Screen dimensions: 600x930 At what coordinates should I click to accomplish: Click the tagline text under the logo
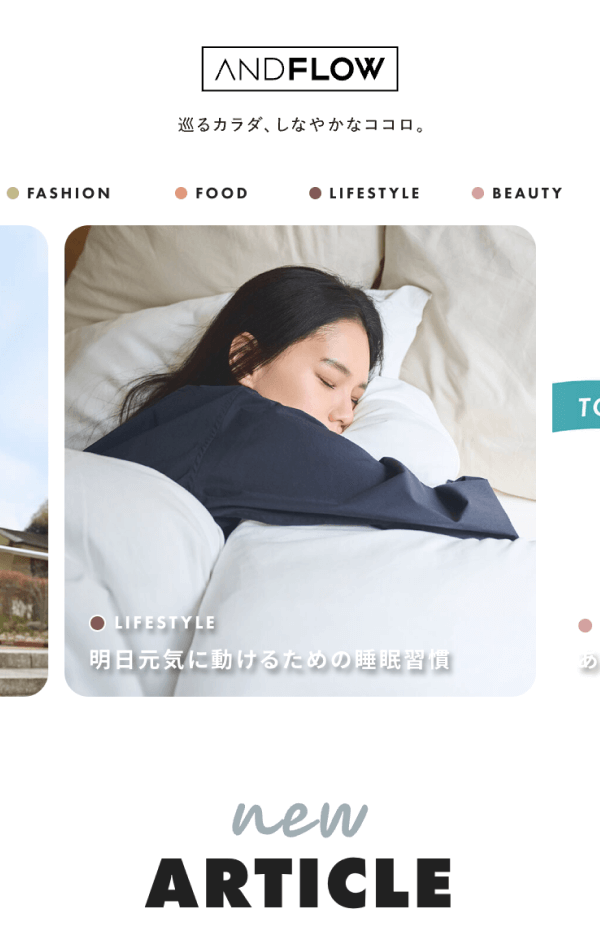pyautogui.click(x=301, y=125)
